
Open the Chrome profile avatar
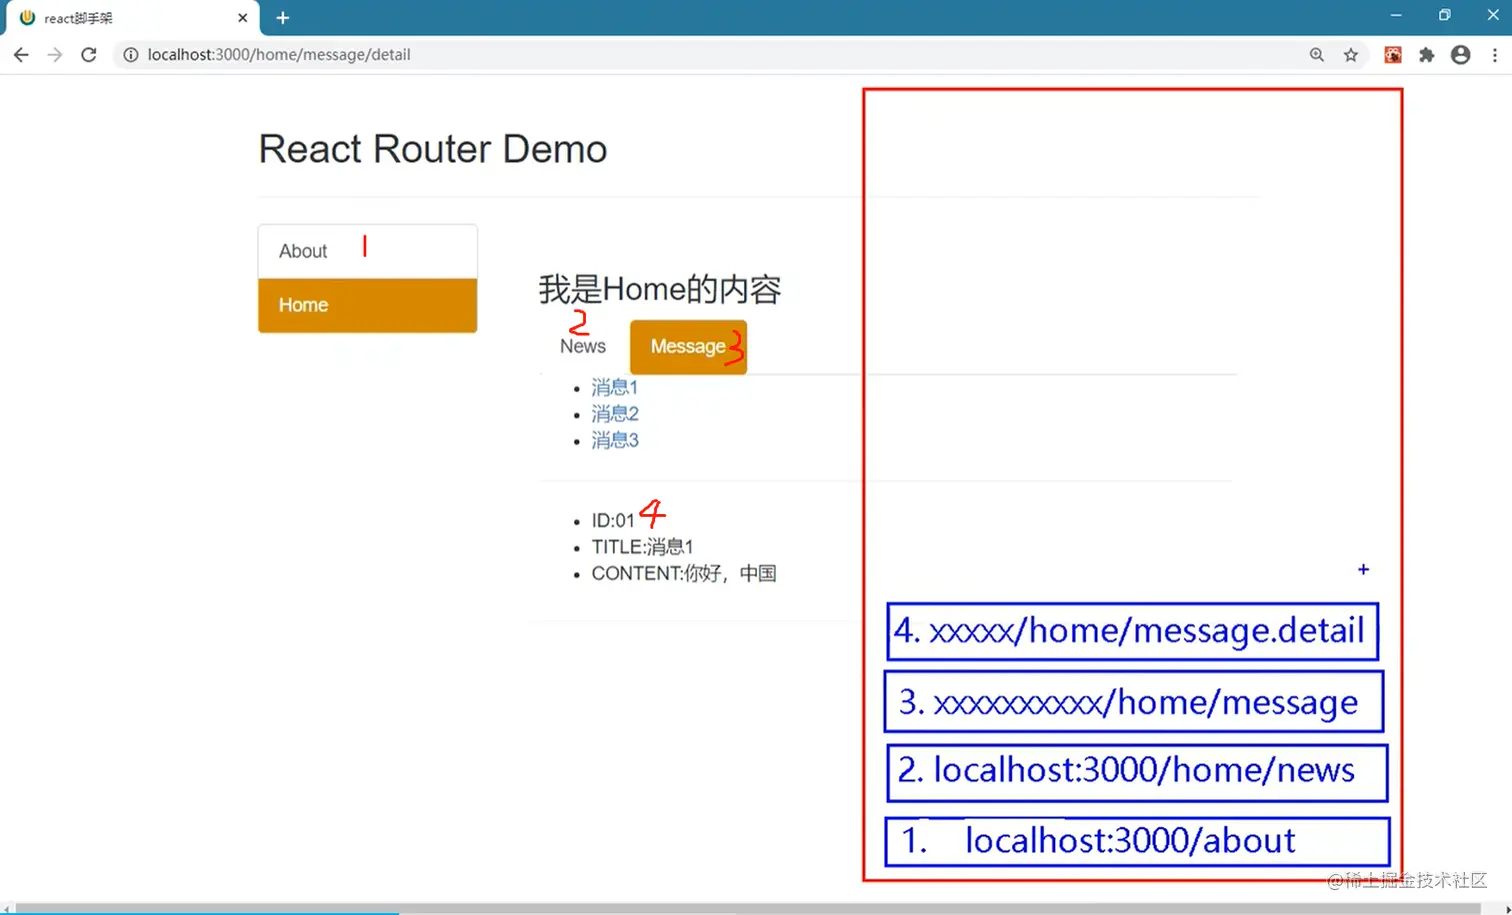[1461, 55]
